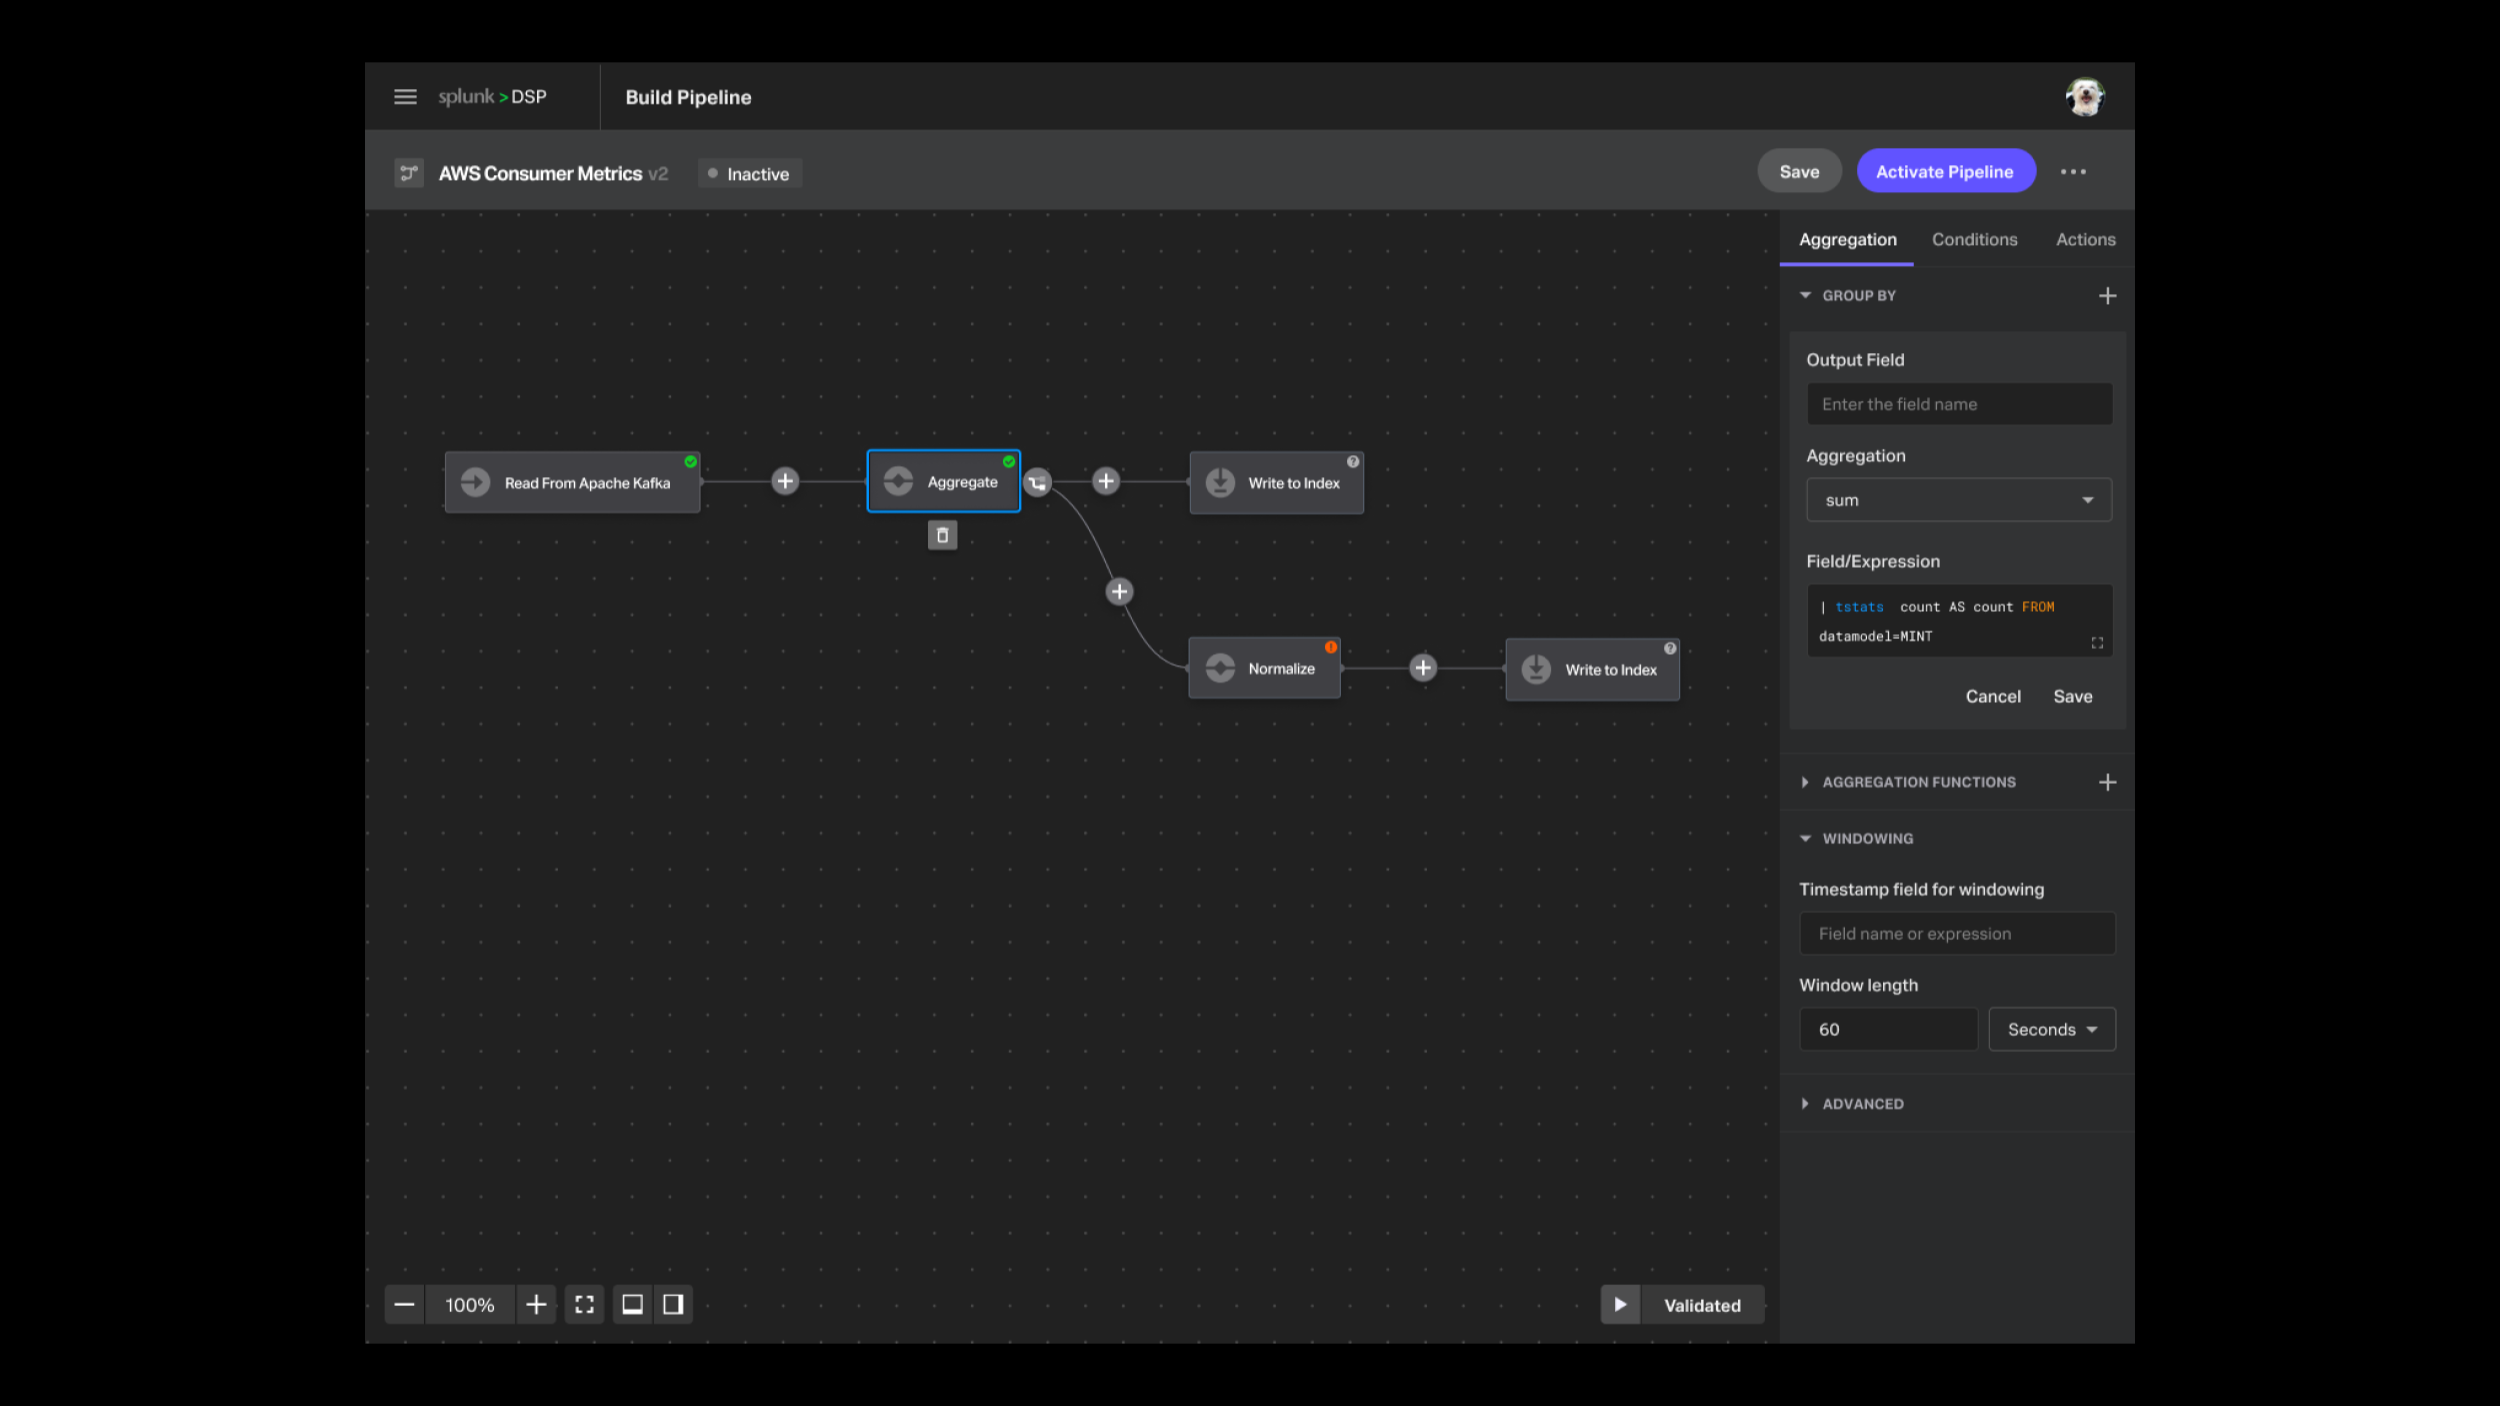This screenshot has height=1406, width=2500.
Task: Click the Output Field name input
Action: point(1958,404)
